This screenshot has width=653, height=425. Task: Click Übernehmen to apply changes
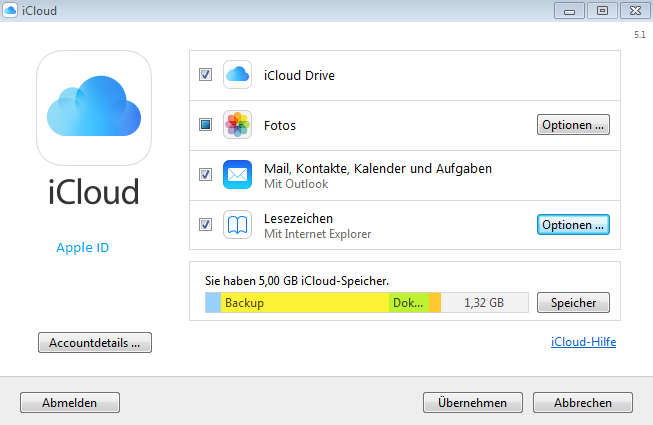[473, 403]
